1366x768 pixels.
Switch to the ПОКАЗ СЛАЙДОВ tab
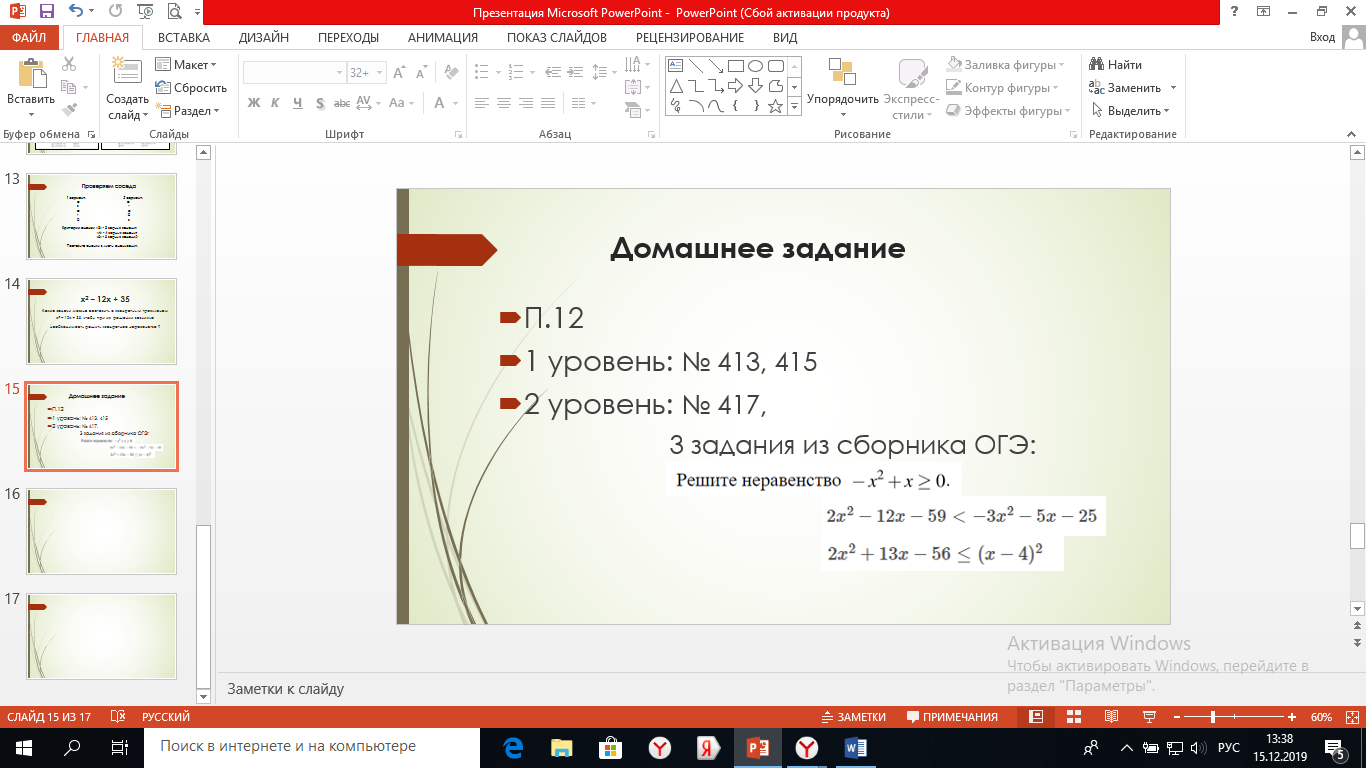(x=557, y=37)
